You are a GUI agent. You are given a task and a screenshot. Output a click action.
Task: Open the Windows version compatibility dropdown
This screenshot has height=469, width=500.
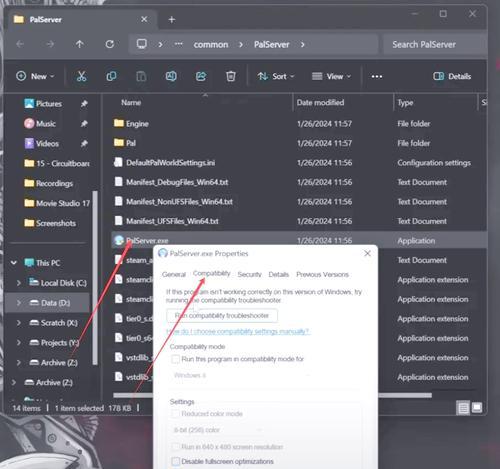[242, 376]
